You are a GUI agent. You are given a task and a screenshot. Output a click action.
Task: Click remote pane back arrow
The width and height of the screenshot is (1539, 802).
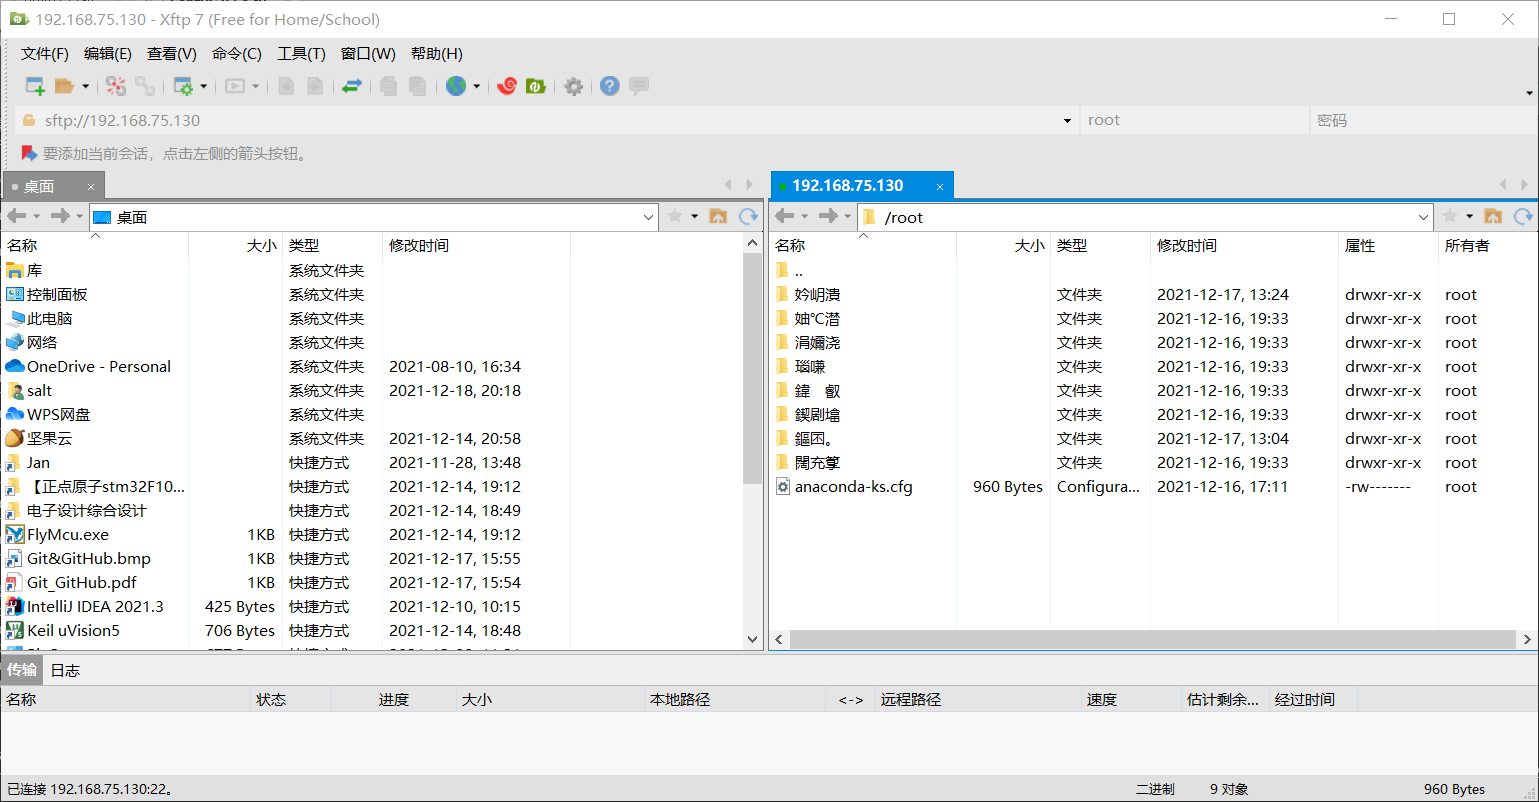point(784,216)
